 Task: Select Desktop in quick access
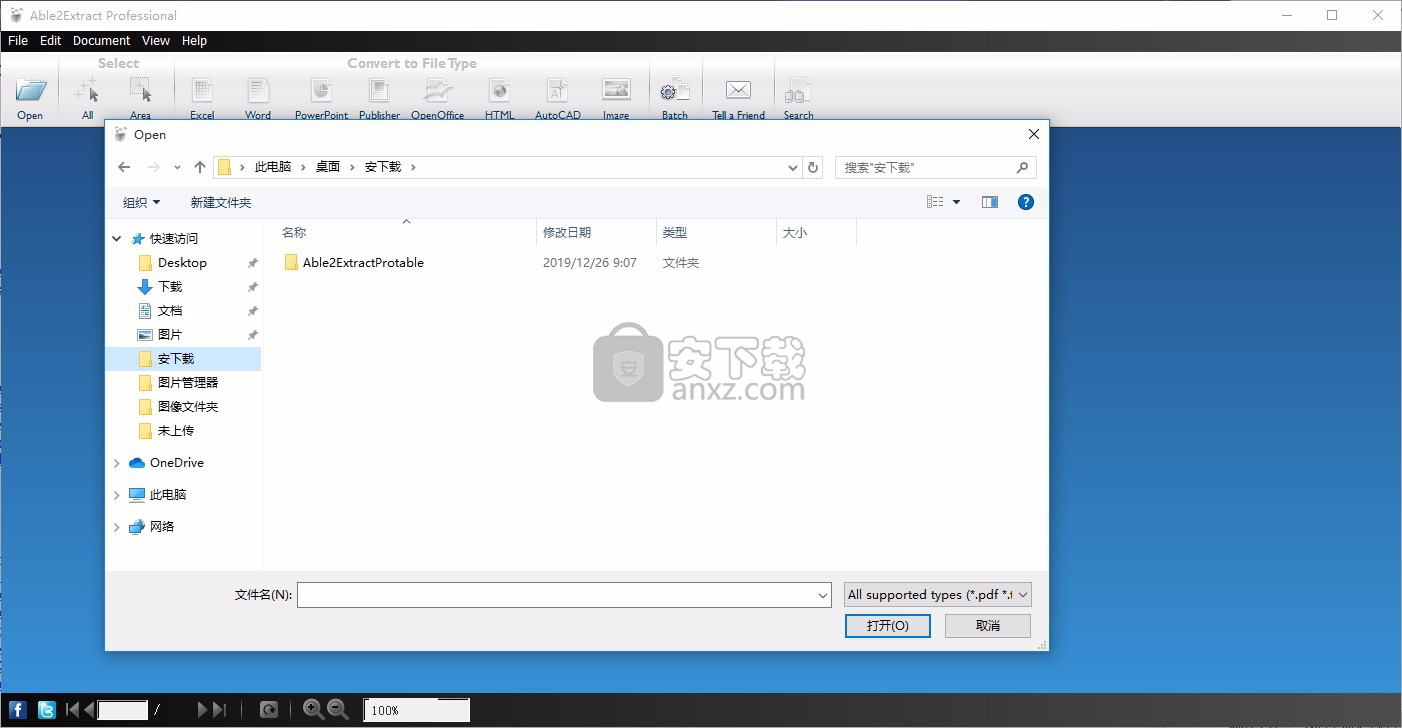tap(182, 263)
